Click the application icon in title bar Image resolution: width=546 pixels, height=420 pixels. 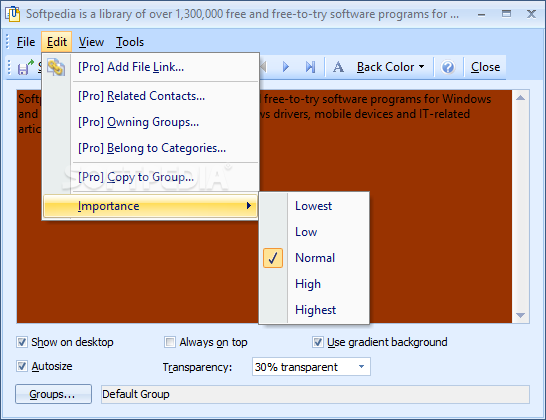(12, 14)
